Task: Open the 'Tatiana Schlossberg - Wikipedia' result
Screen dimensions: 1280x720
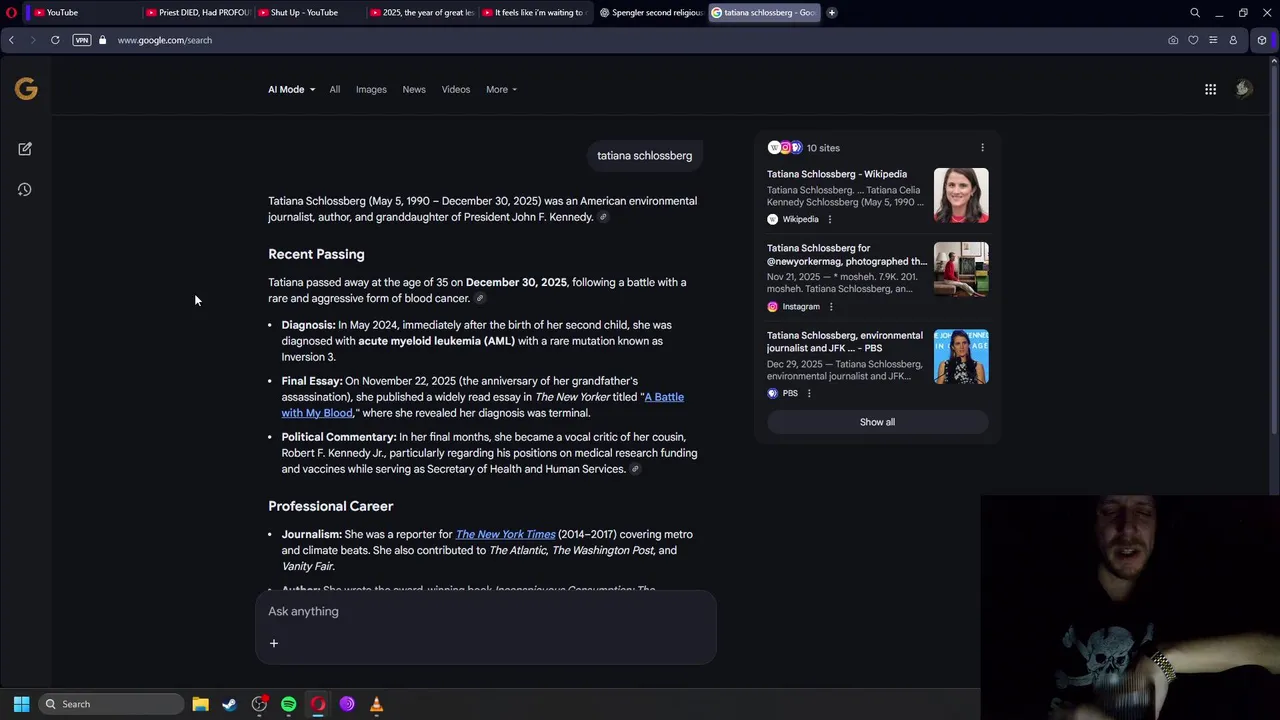Action: [x=837, y=174]
